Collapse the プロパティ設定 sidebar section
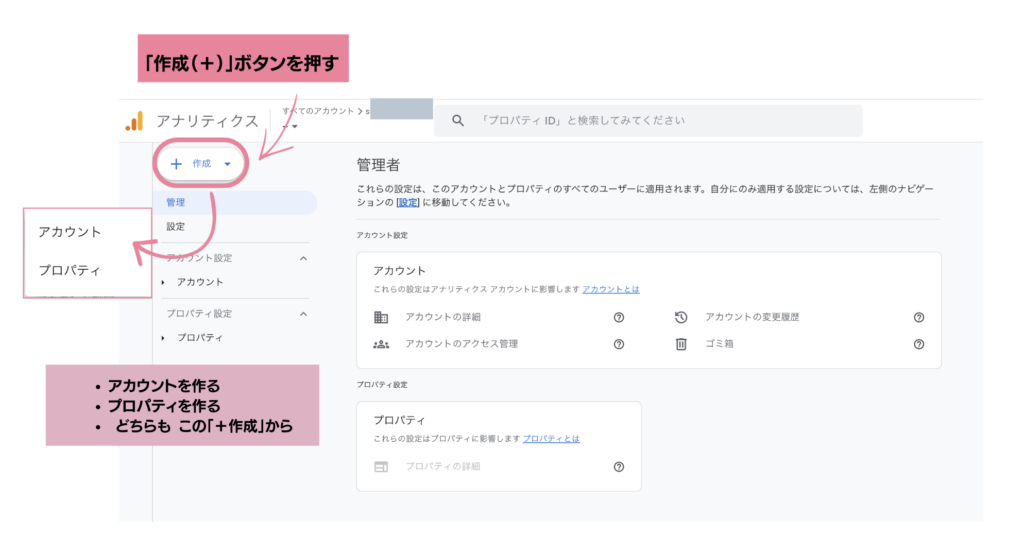The image size is (1024, 554). tap(304, 314)
